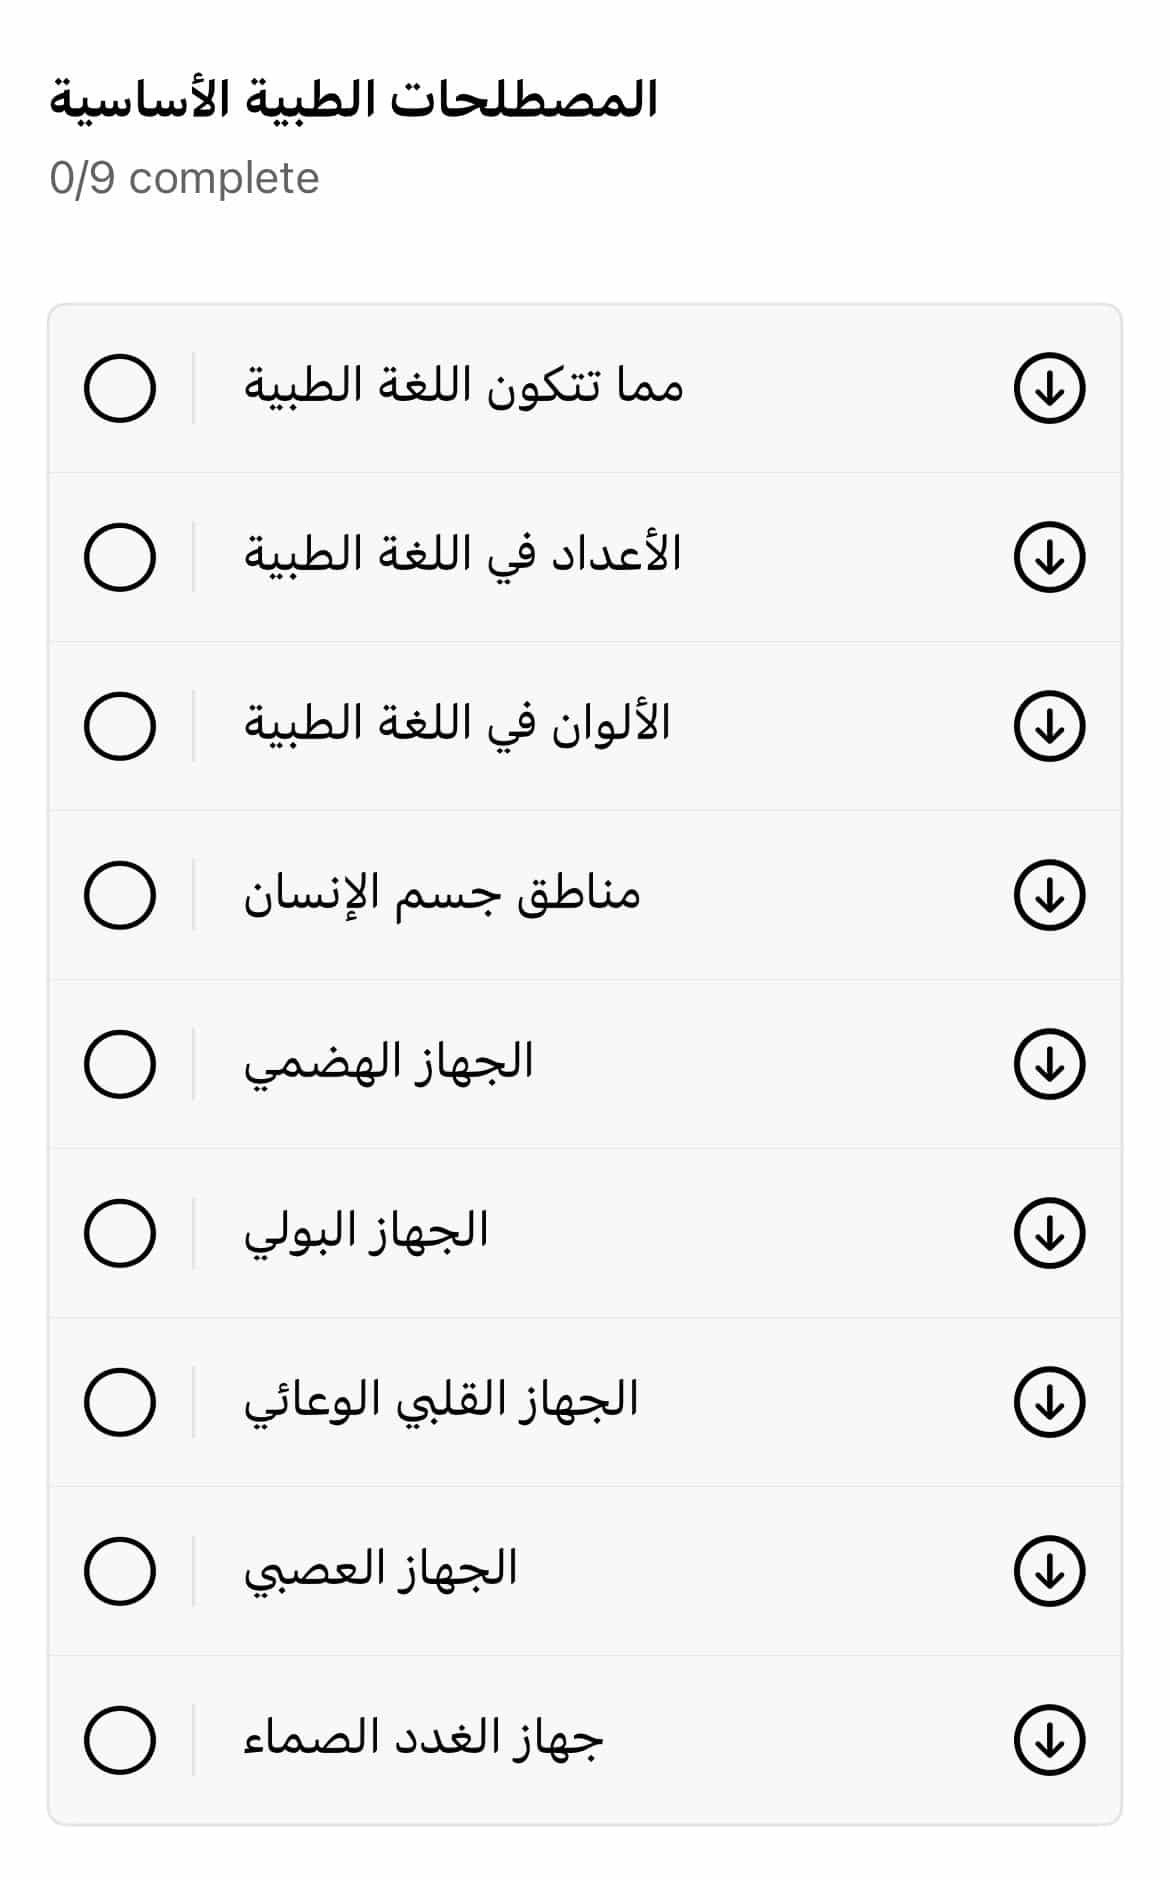1170x1880 pixels.
Task: Download the lesson الأعداد في اللغة الطبية
Action: 1049,557
